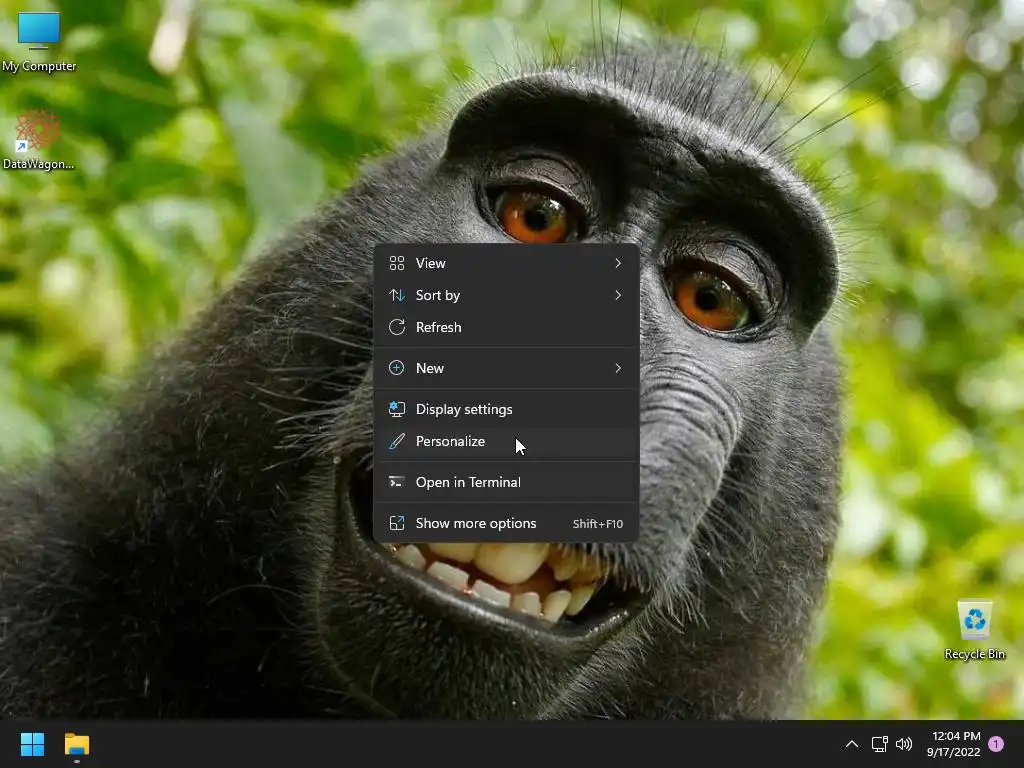Open Display settings from the context menu
Screen dimensions: 1024x768
click(506, 409)
